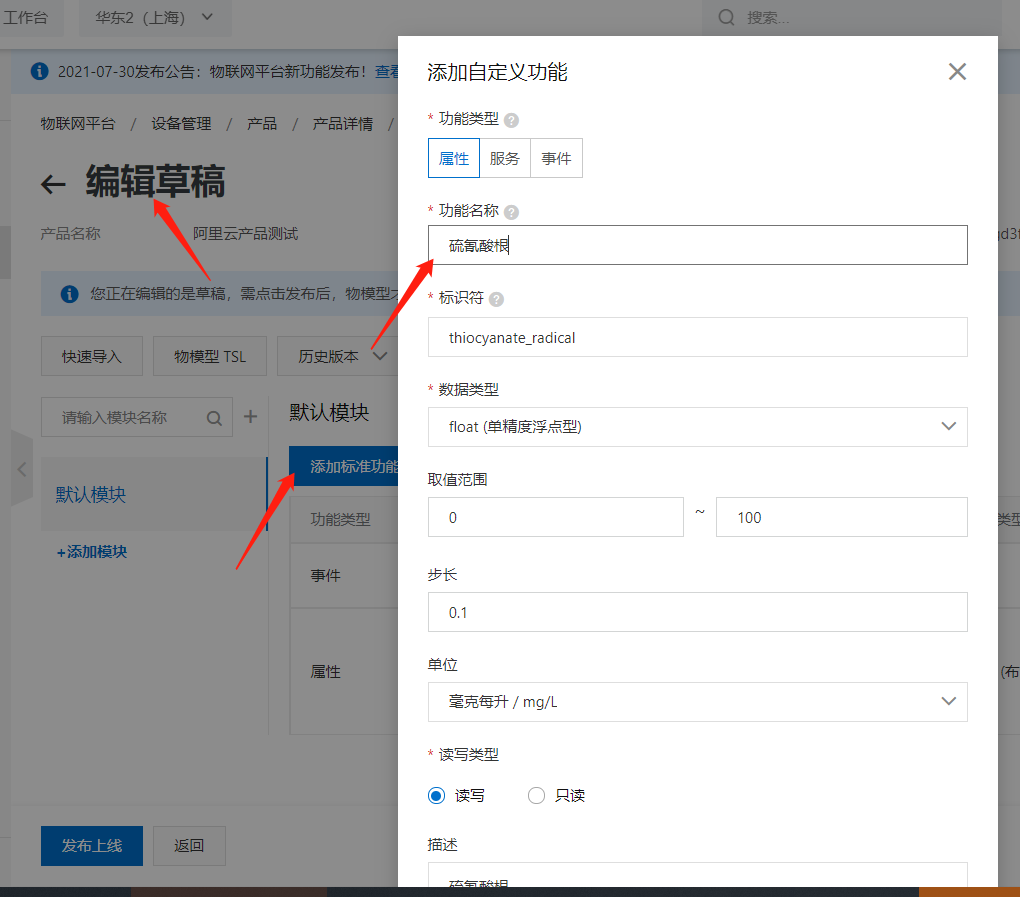Open 设备管理 breadcrumb
Viewport: 1020px width, 897px height.
coord(181,124)
